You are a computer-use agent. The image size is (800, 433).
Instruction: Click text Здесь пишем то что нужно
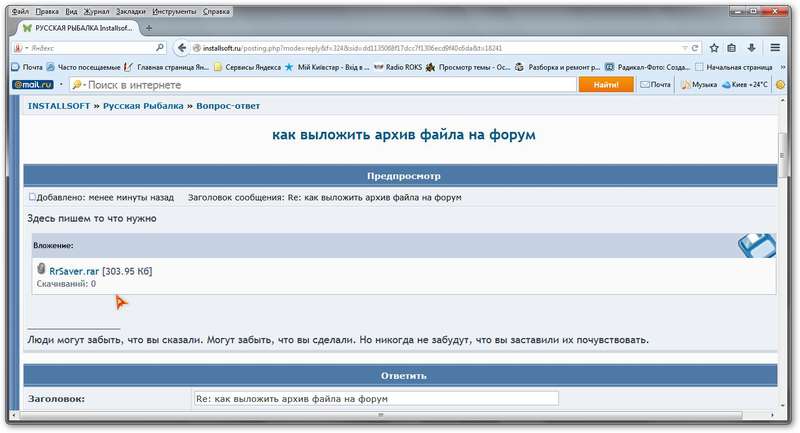(x=92, y=218)
